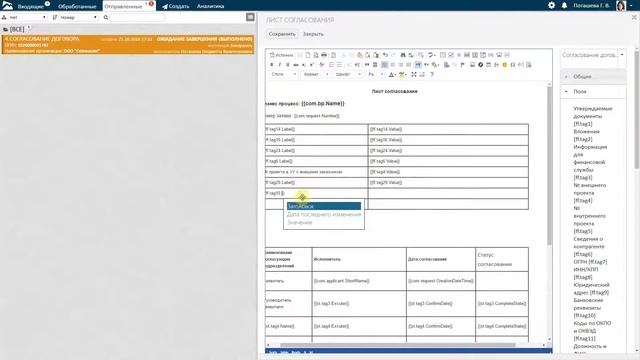Select Justify alignment icon

(x=409, y=64)
